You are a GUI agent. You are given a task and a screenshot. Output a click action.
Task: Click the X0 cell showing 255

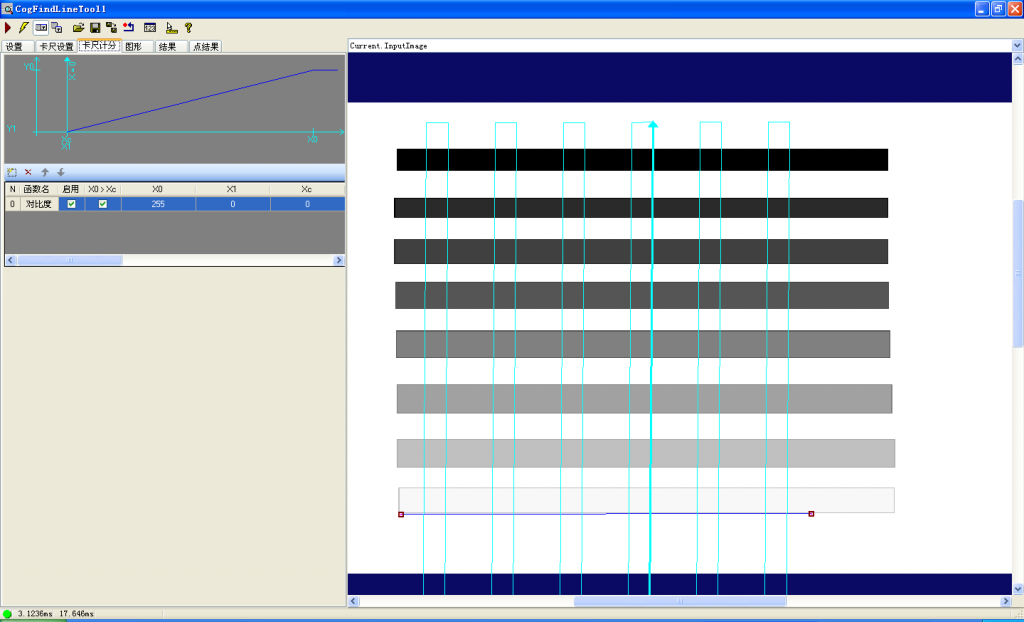(x=158, y=204)
